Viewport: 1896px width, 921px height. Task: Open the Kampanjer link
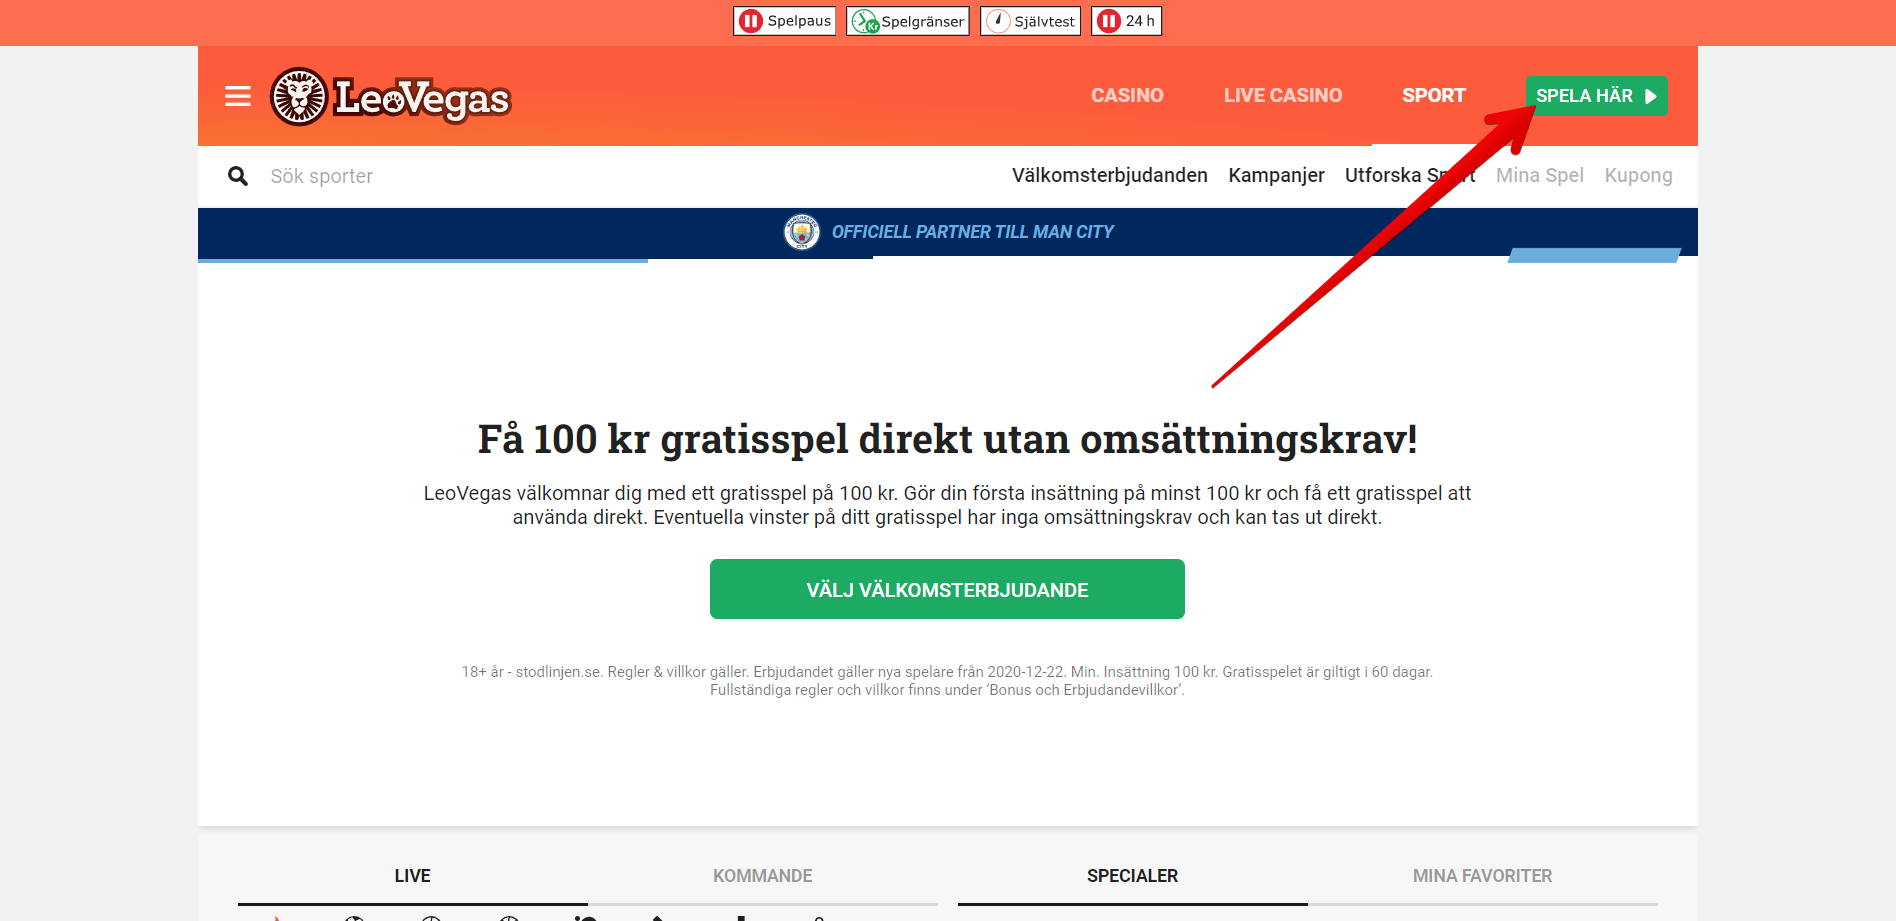pyautogui.click(x=1277, y=175)
